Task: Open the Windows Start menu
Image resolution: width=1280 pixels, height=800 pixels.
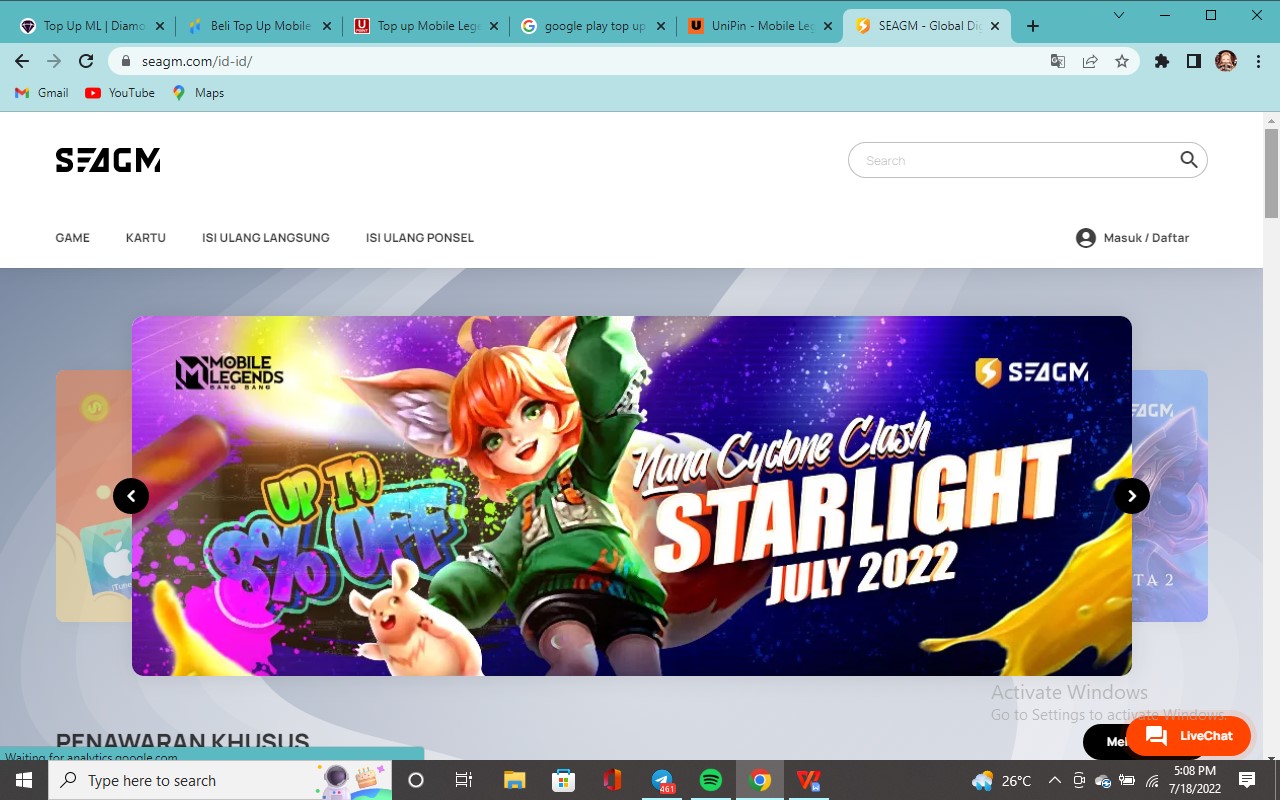Action: tap(24, 780)
